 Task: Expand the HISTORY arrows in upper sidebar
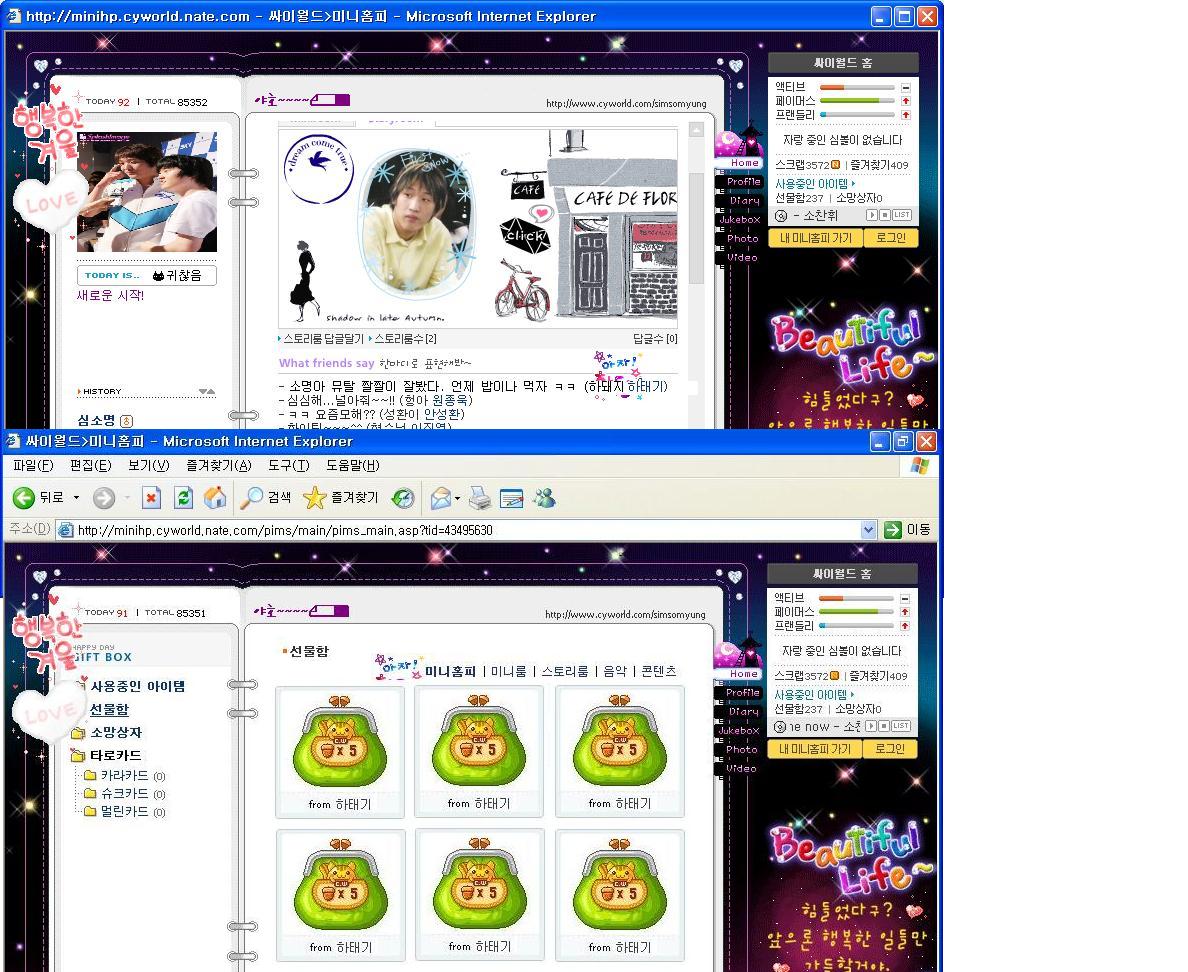pos(207,392)
